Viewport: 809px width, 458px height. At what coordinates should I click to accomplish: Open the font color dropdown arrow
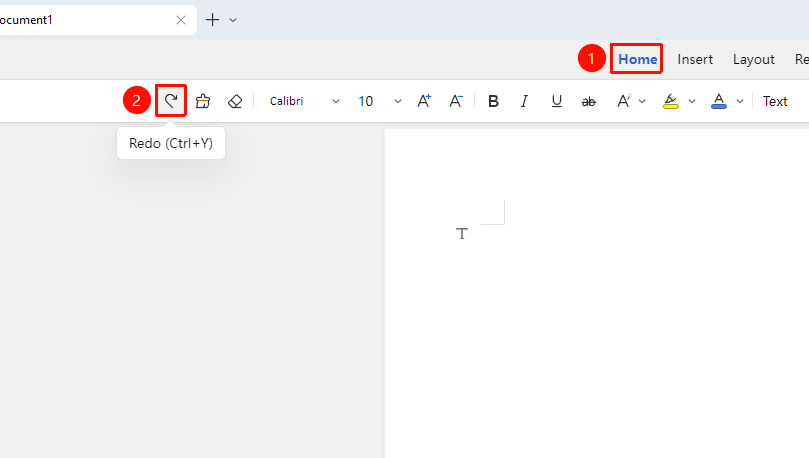click(740, 102)
